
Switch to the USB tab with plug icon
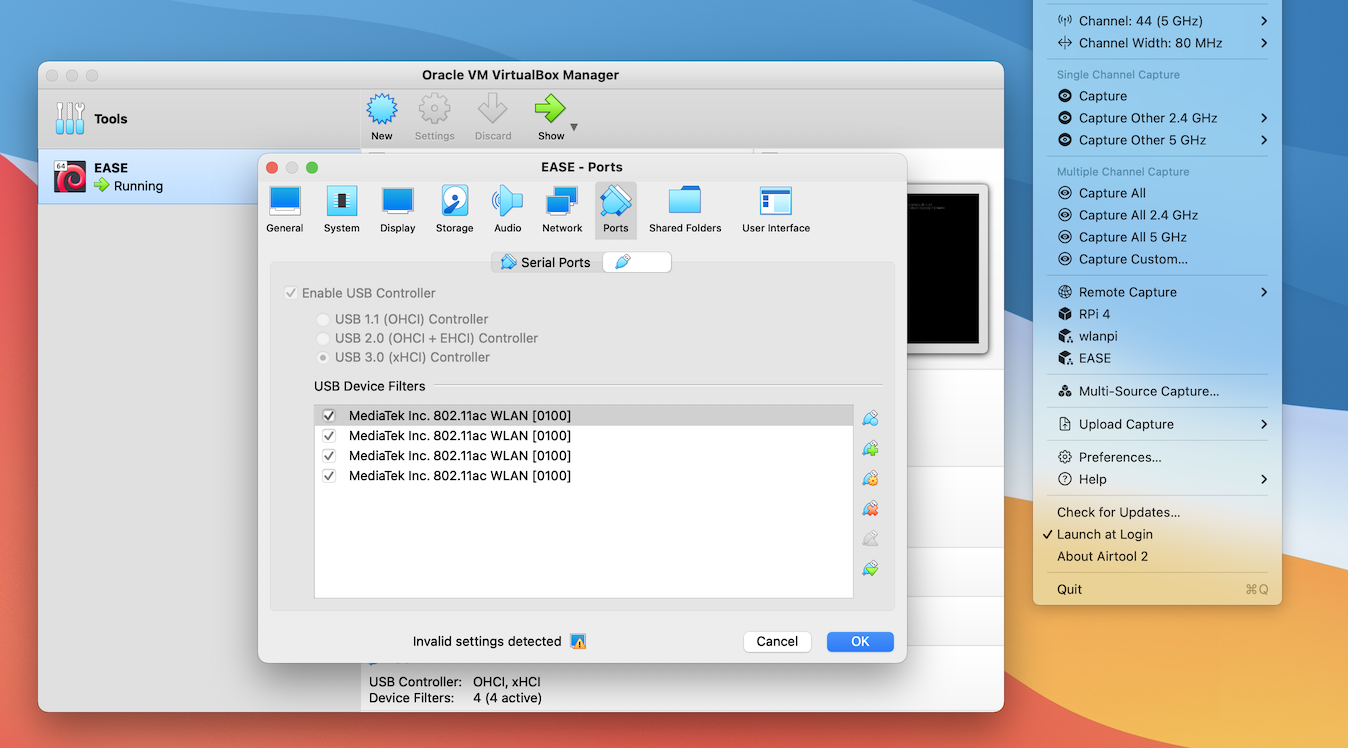[x=637, y=263]
